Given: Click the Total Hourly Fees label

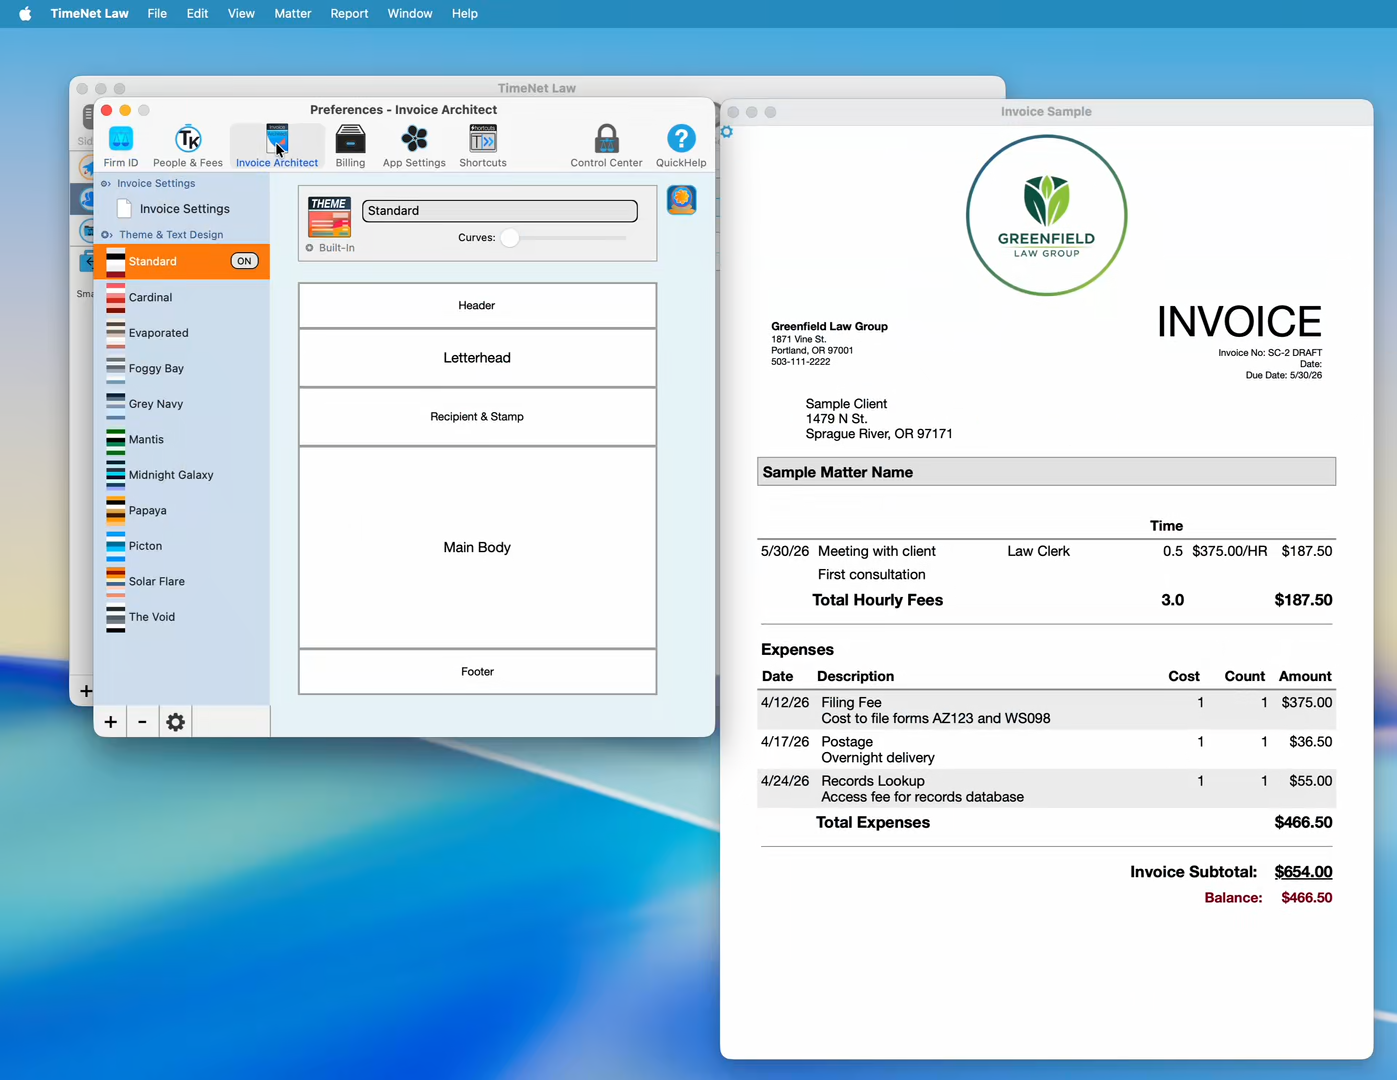Looking at the screenshot, I should click(x=877, y=600).
